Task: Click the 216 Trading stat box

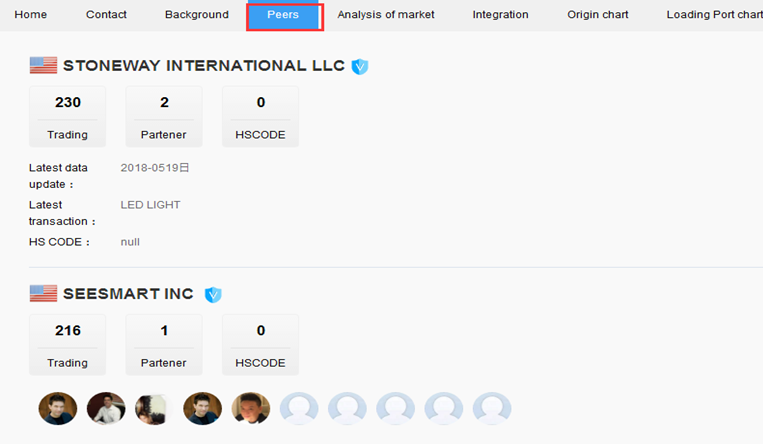Action: point(68,345)
